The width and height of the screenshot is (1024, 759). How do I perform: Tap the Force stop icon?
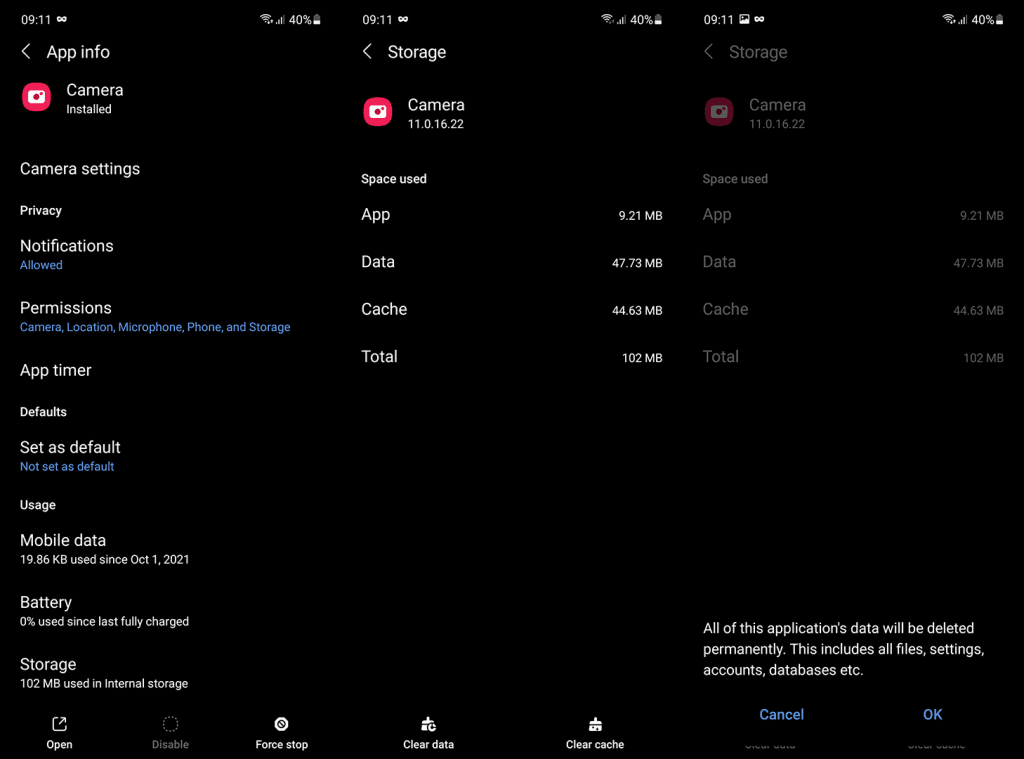coord(281,724)
